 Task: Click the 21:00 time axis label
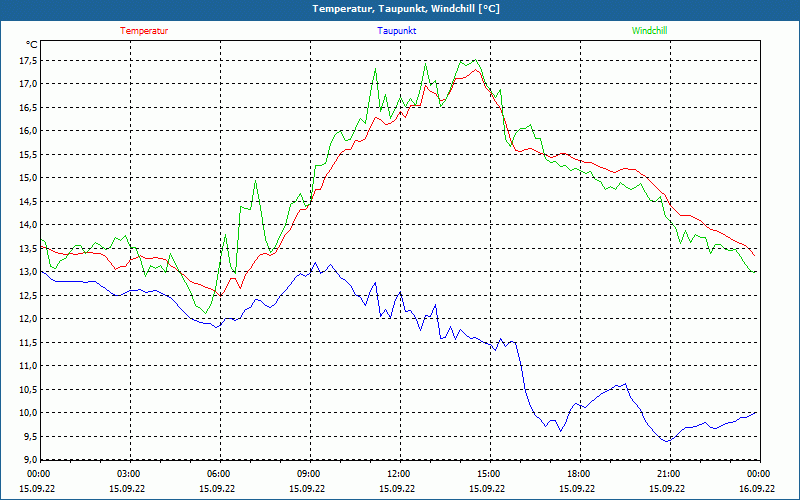668,474
